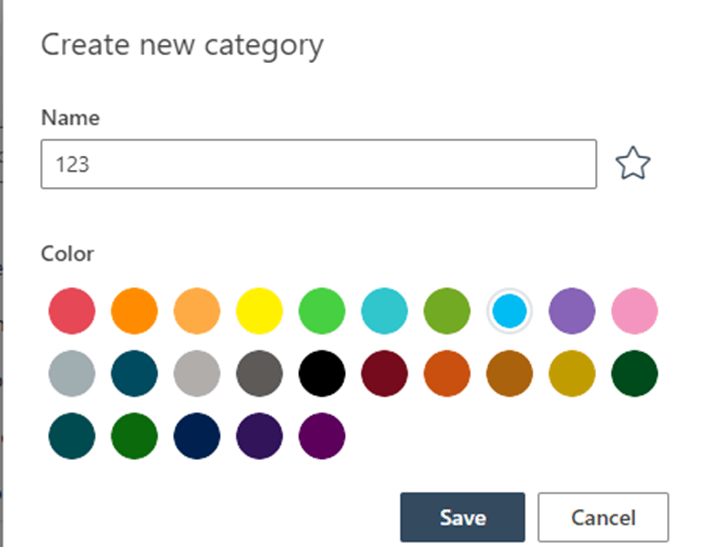Pick the burnt orange color swatch
The height and width of the screenshot is (547, 705).
pyautogui.click(x=447, y=374)
